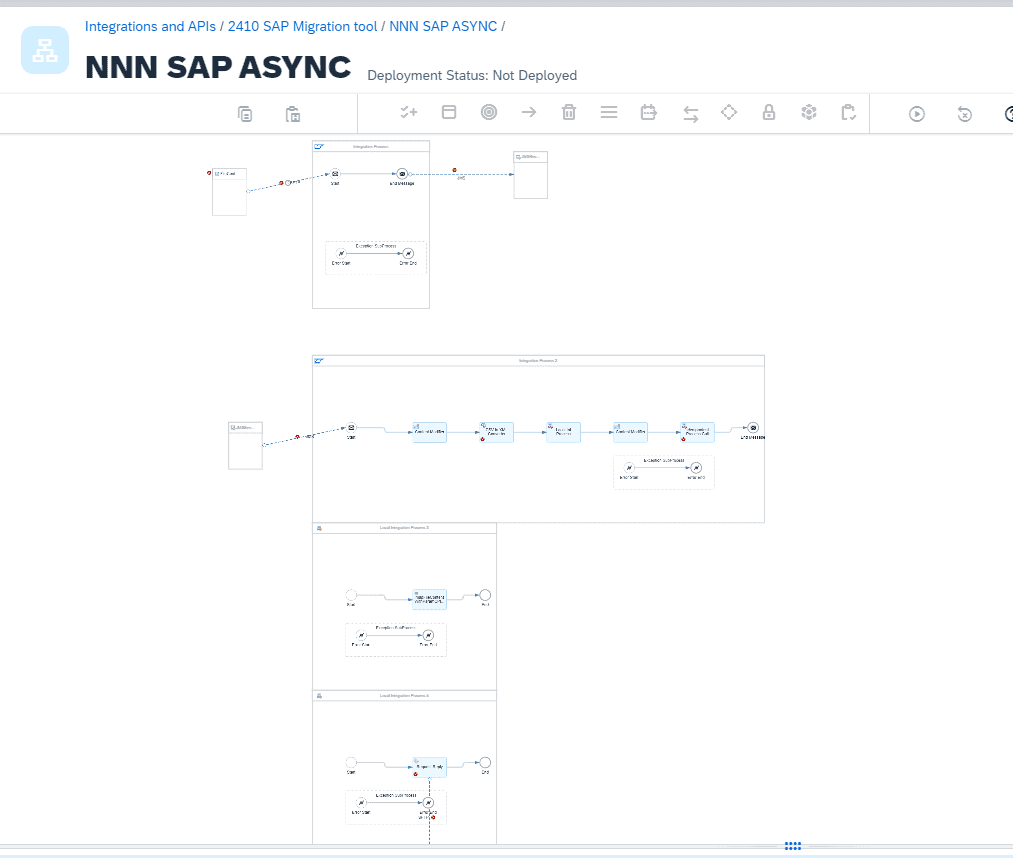Select the sender participant box with error marker

[229, 191]
